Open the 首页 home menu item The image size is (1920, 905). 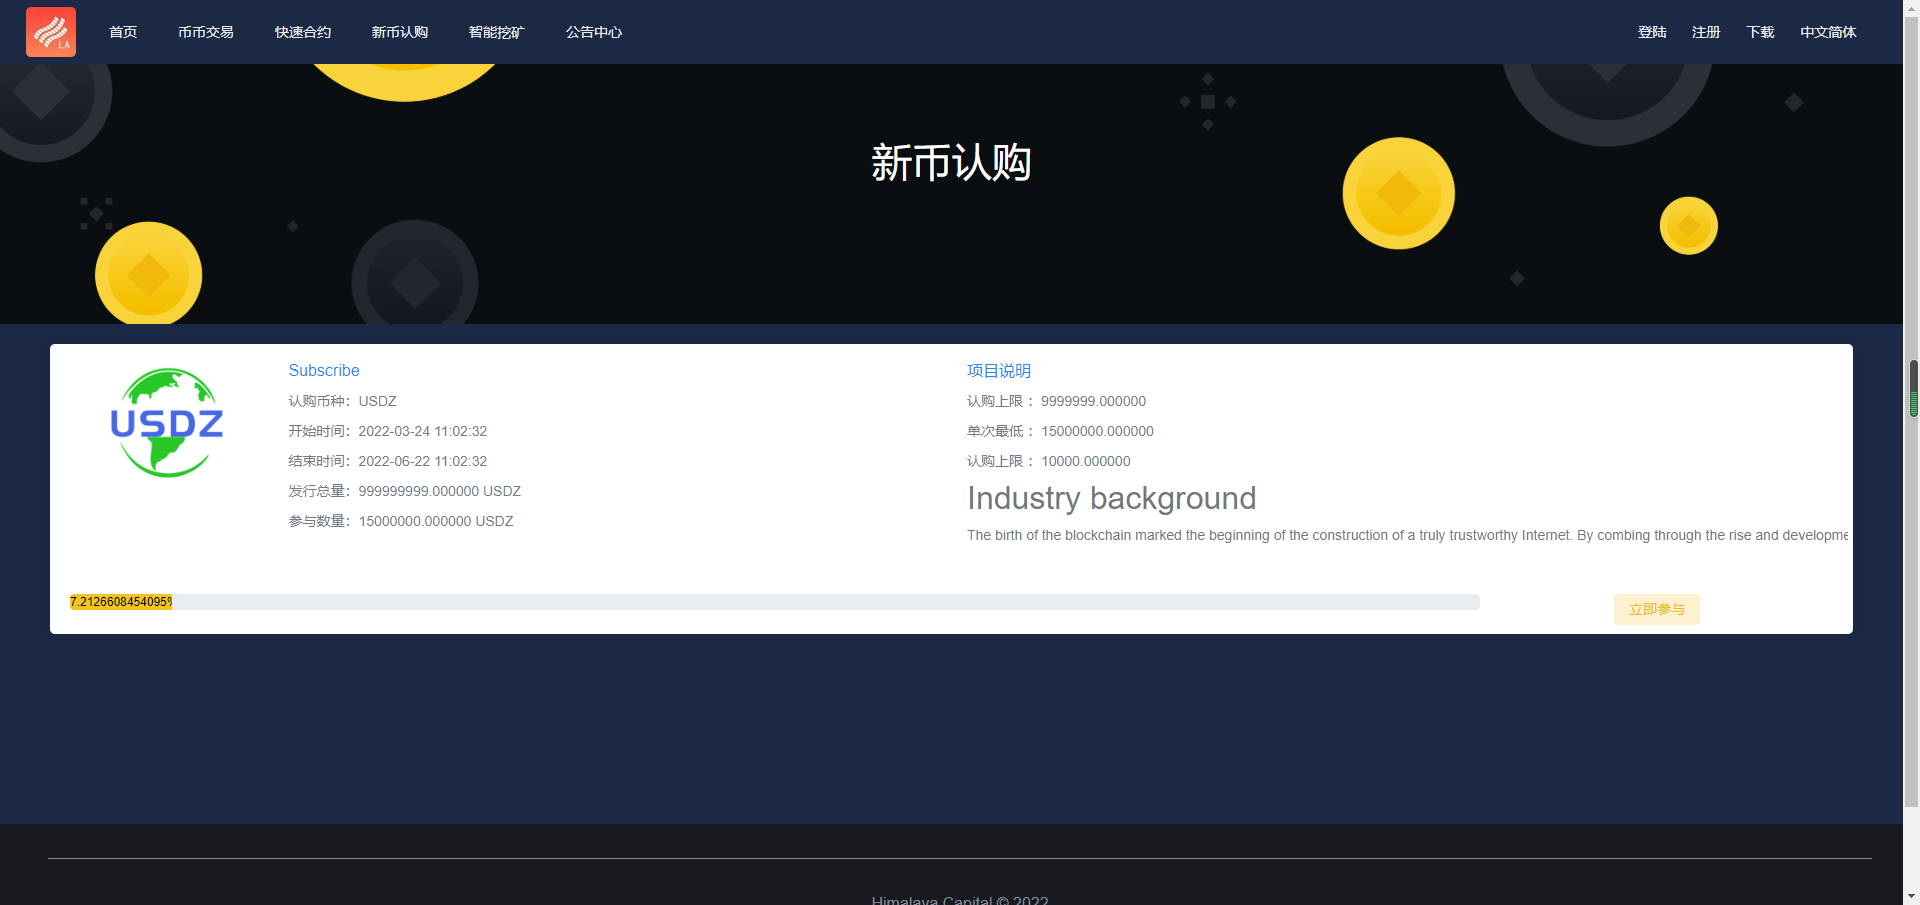click(x=123, y=32)
